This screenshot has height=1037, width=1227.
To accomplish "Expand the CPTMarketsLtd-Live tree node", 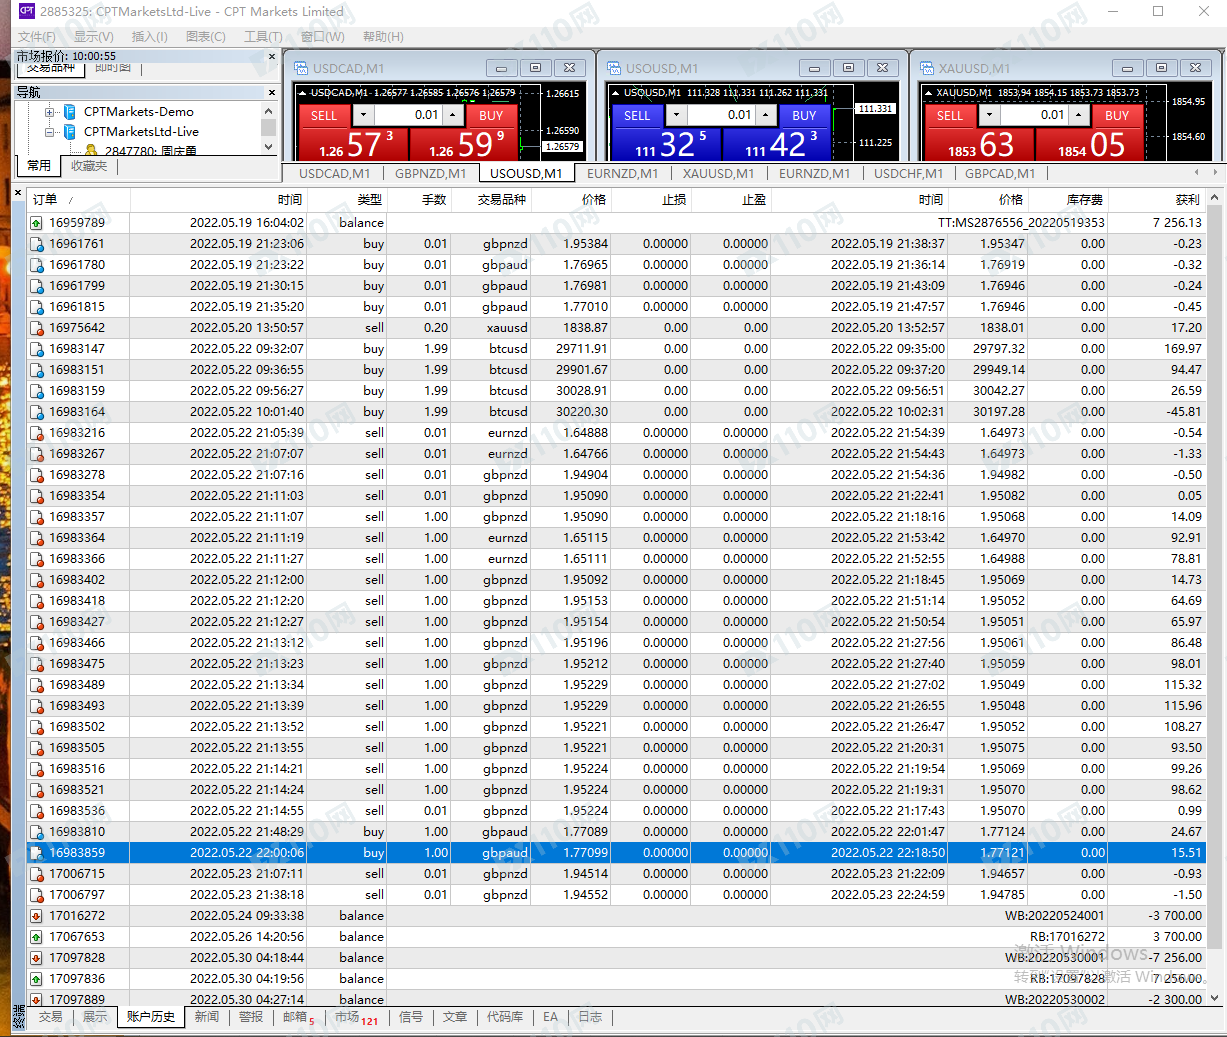I will click(x=50, y=132).
